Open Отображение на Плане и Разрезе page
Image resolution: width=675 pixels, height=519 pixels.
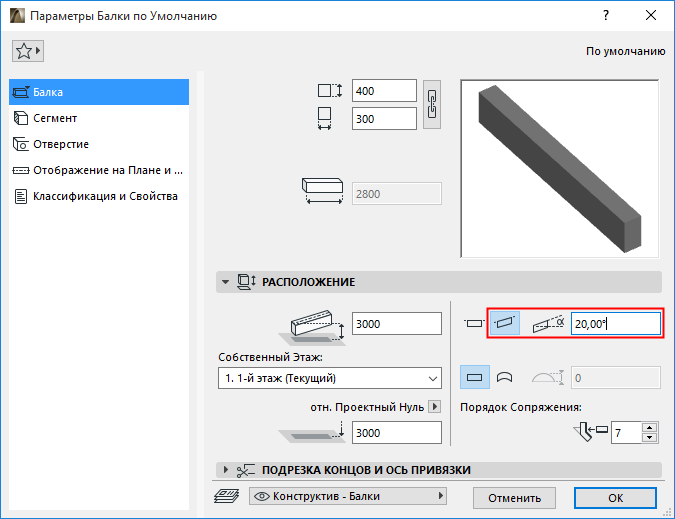pyautogui.click(x=99, y=170)
